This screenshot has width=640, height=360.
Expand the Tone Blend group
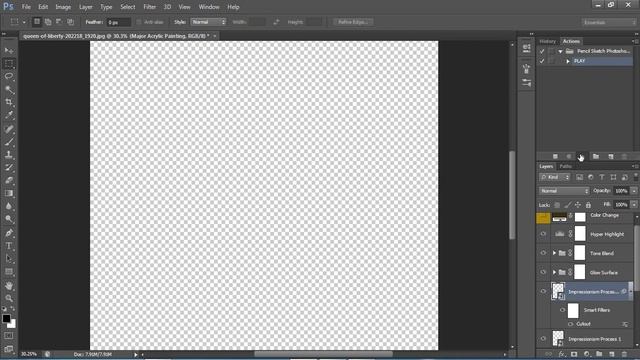pyautogui.click(x=554, y=253)
